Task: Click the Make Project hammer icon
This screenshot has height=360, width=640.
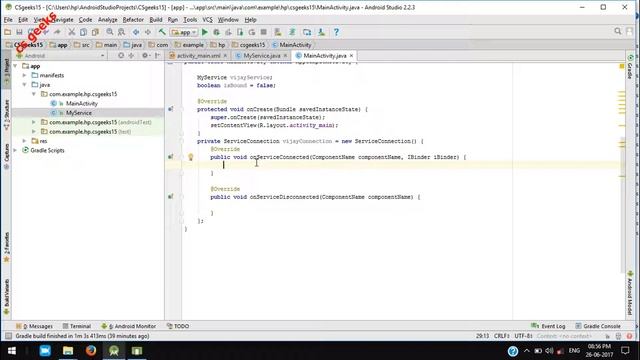Action: (x=162, y=32)
